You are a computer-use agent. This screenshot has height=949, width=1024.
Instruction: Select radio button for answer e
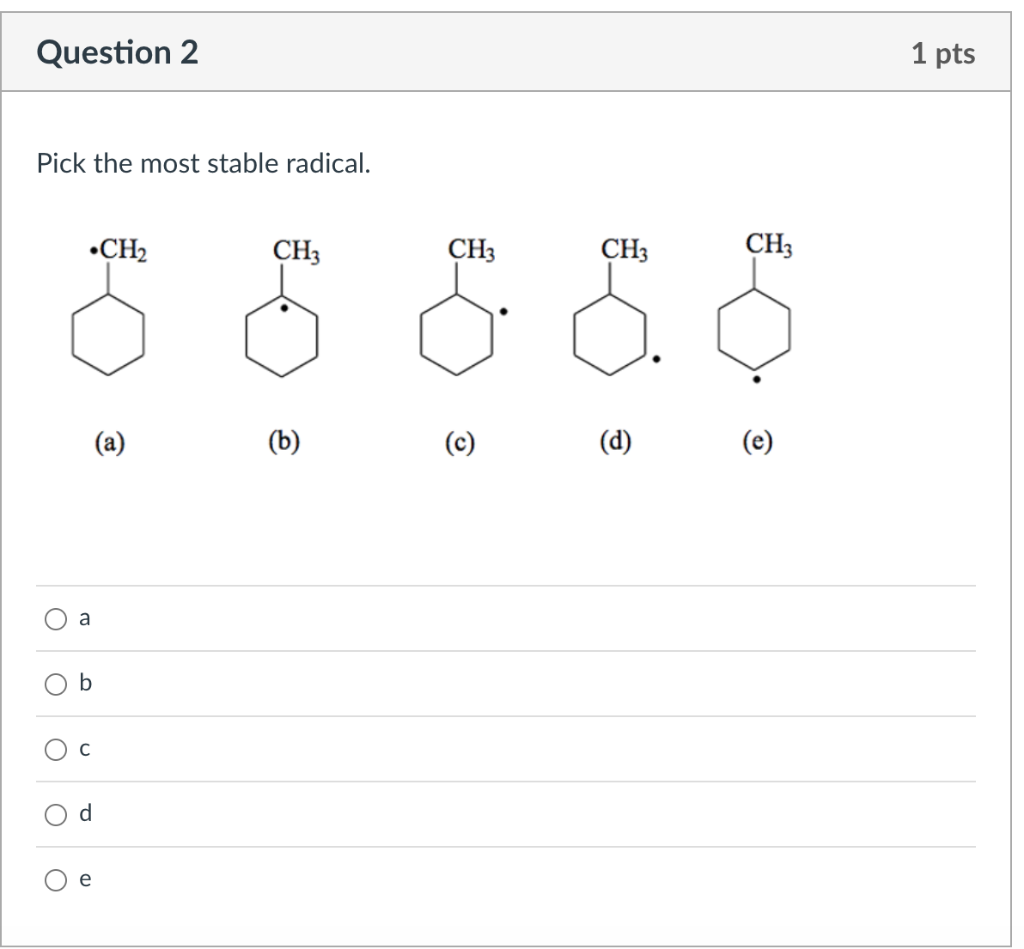click(55, 879)
